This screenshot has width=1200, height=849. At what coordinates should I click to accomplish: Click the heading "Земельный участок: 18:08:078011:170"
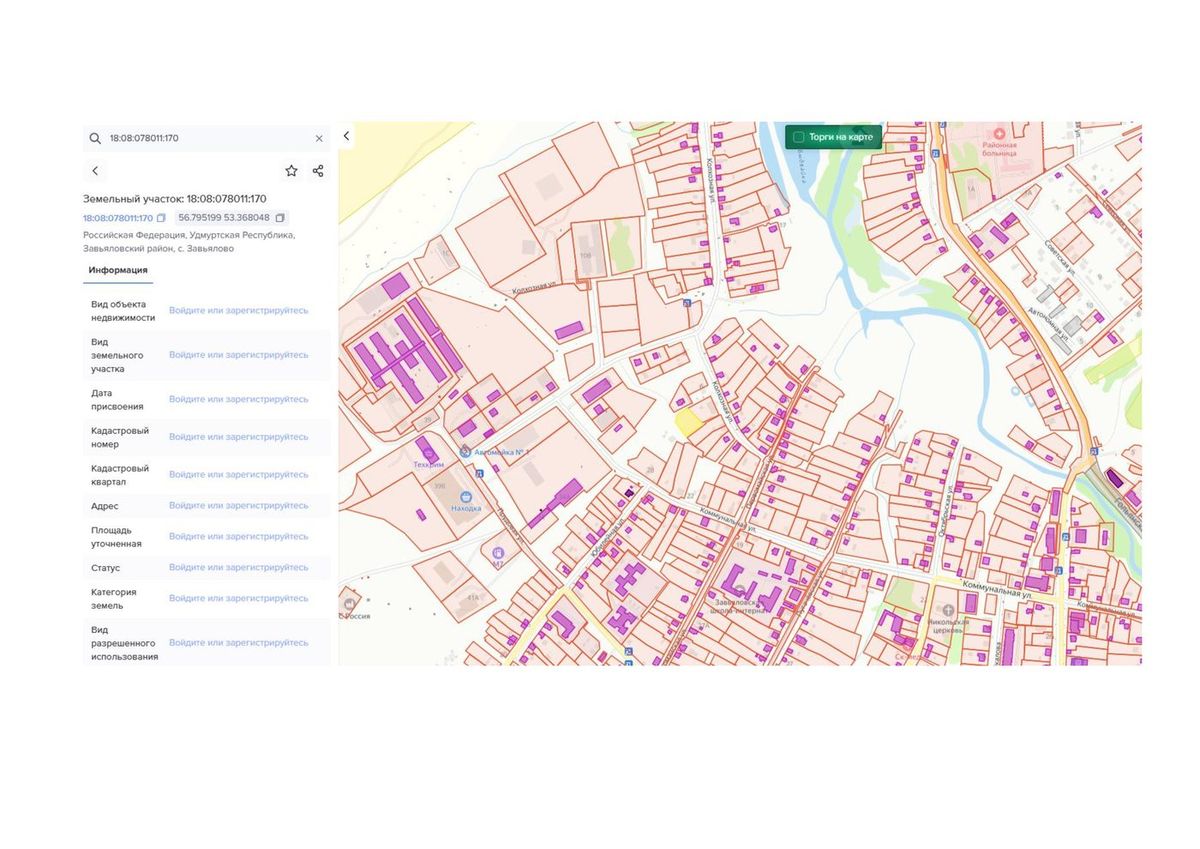(x=175, y=199)
